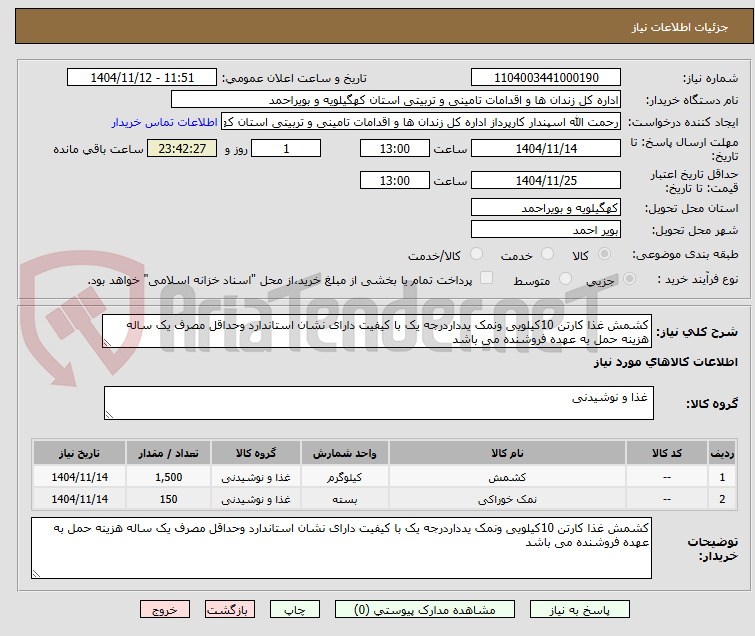Click the remaining time field 23:42:27
The height and width of the screenshot is (636, 755).
click(x=182, y=148)
